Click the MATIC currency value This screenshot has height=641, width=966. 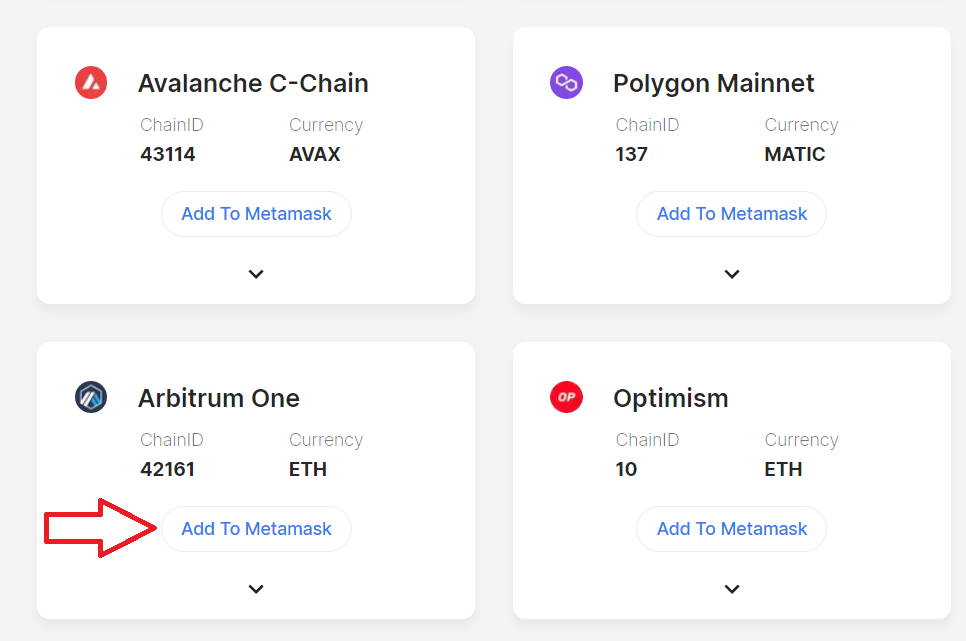point(795,154)
